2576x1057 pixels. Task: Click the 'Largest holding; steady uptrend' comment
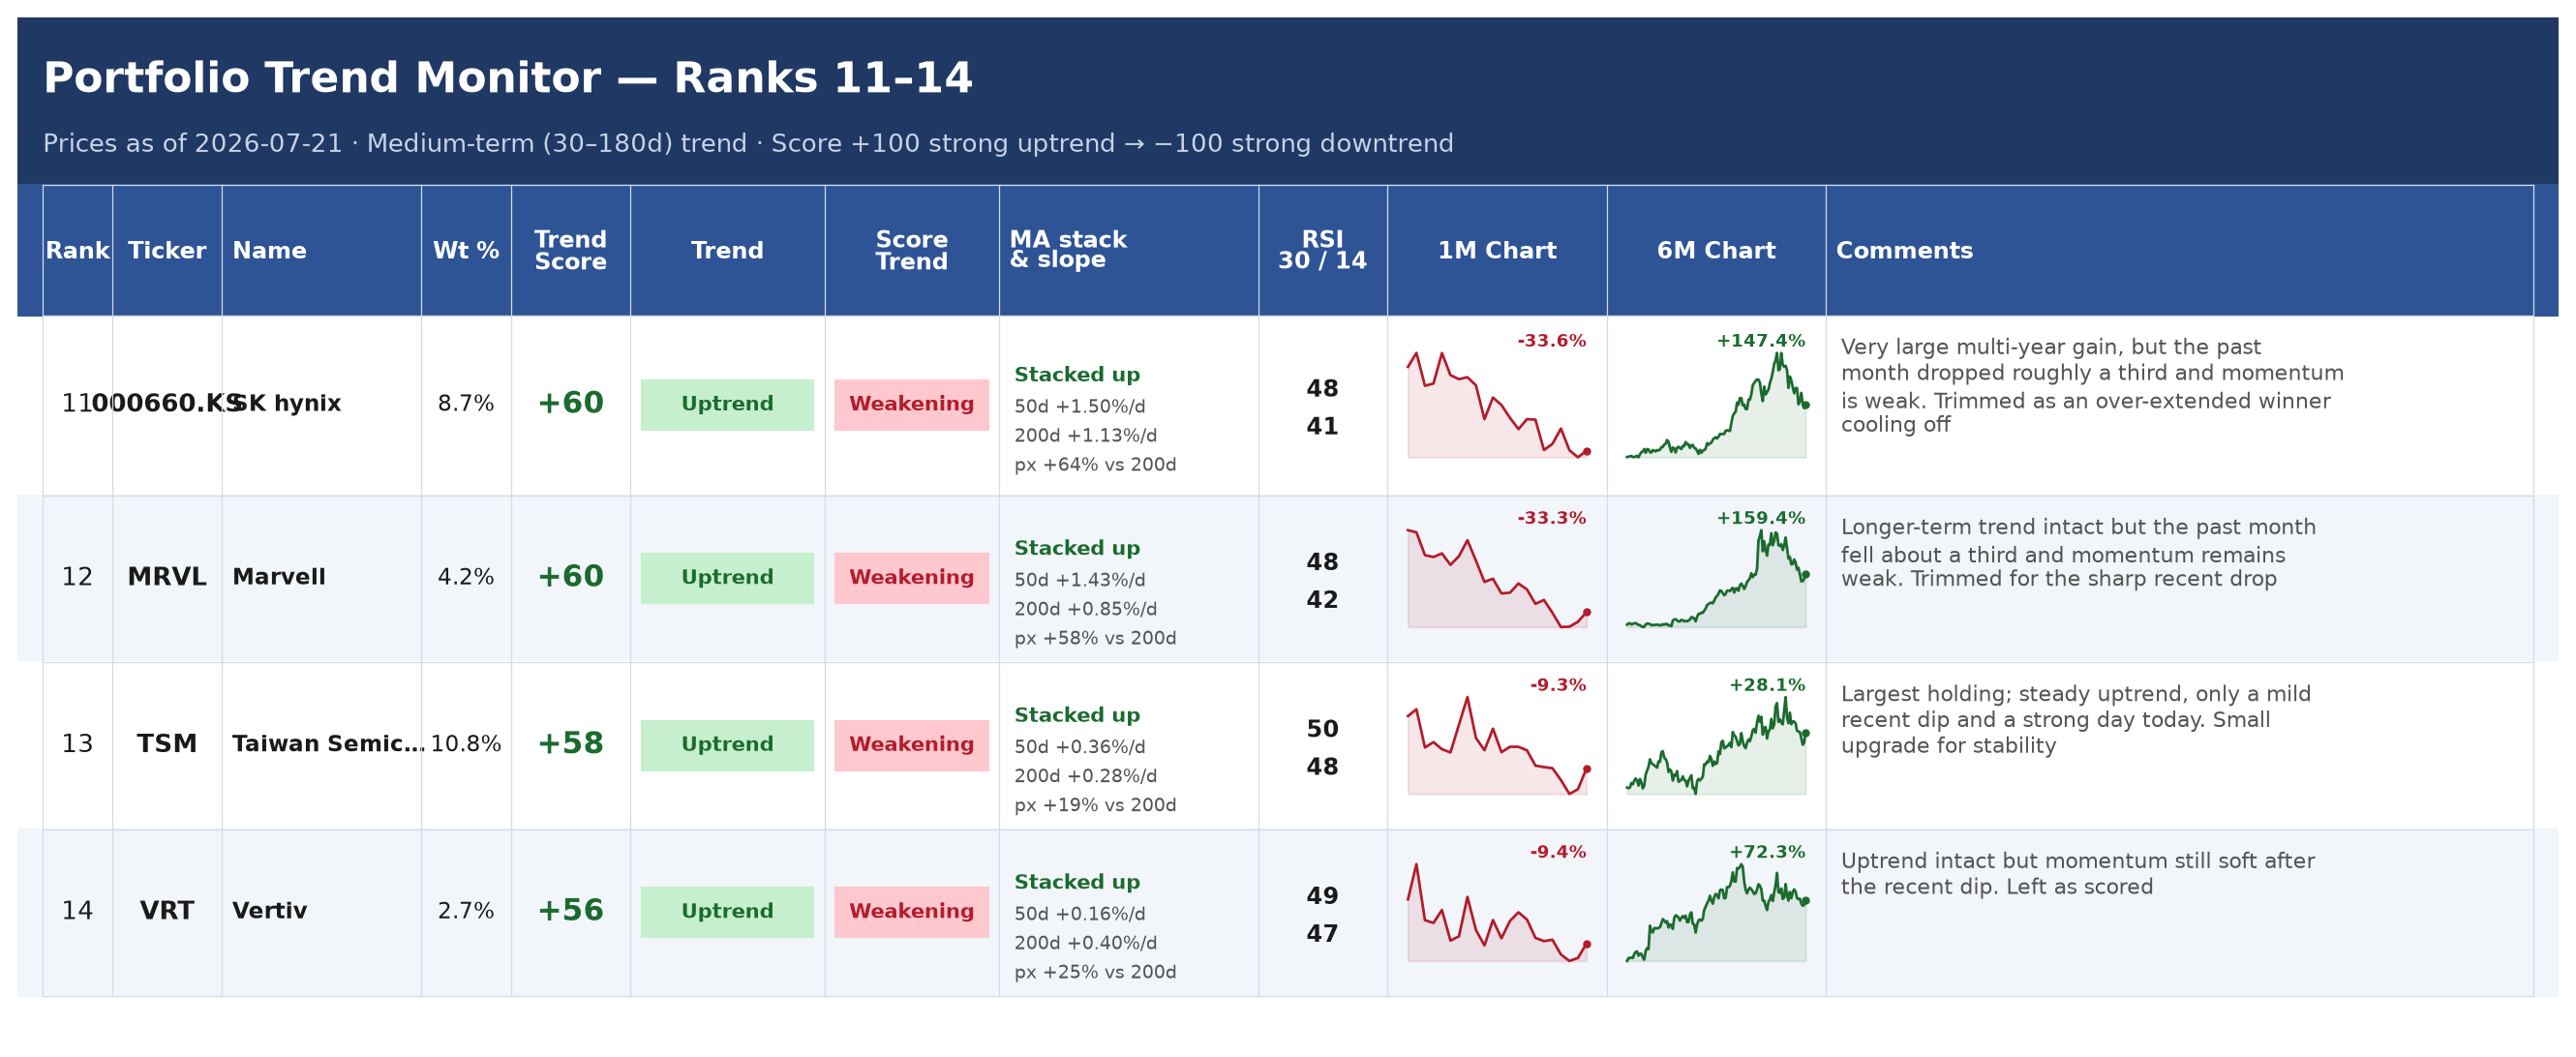pos(2076,721)
